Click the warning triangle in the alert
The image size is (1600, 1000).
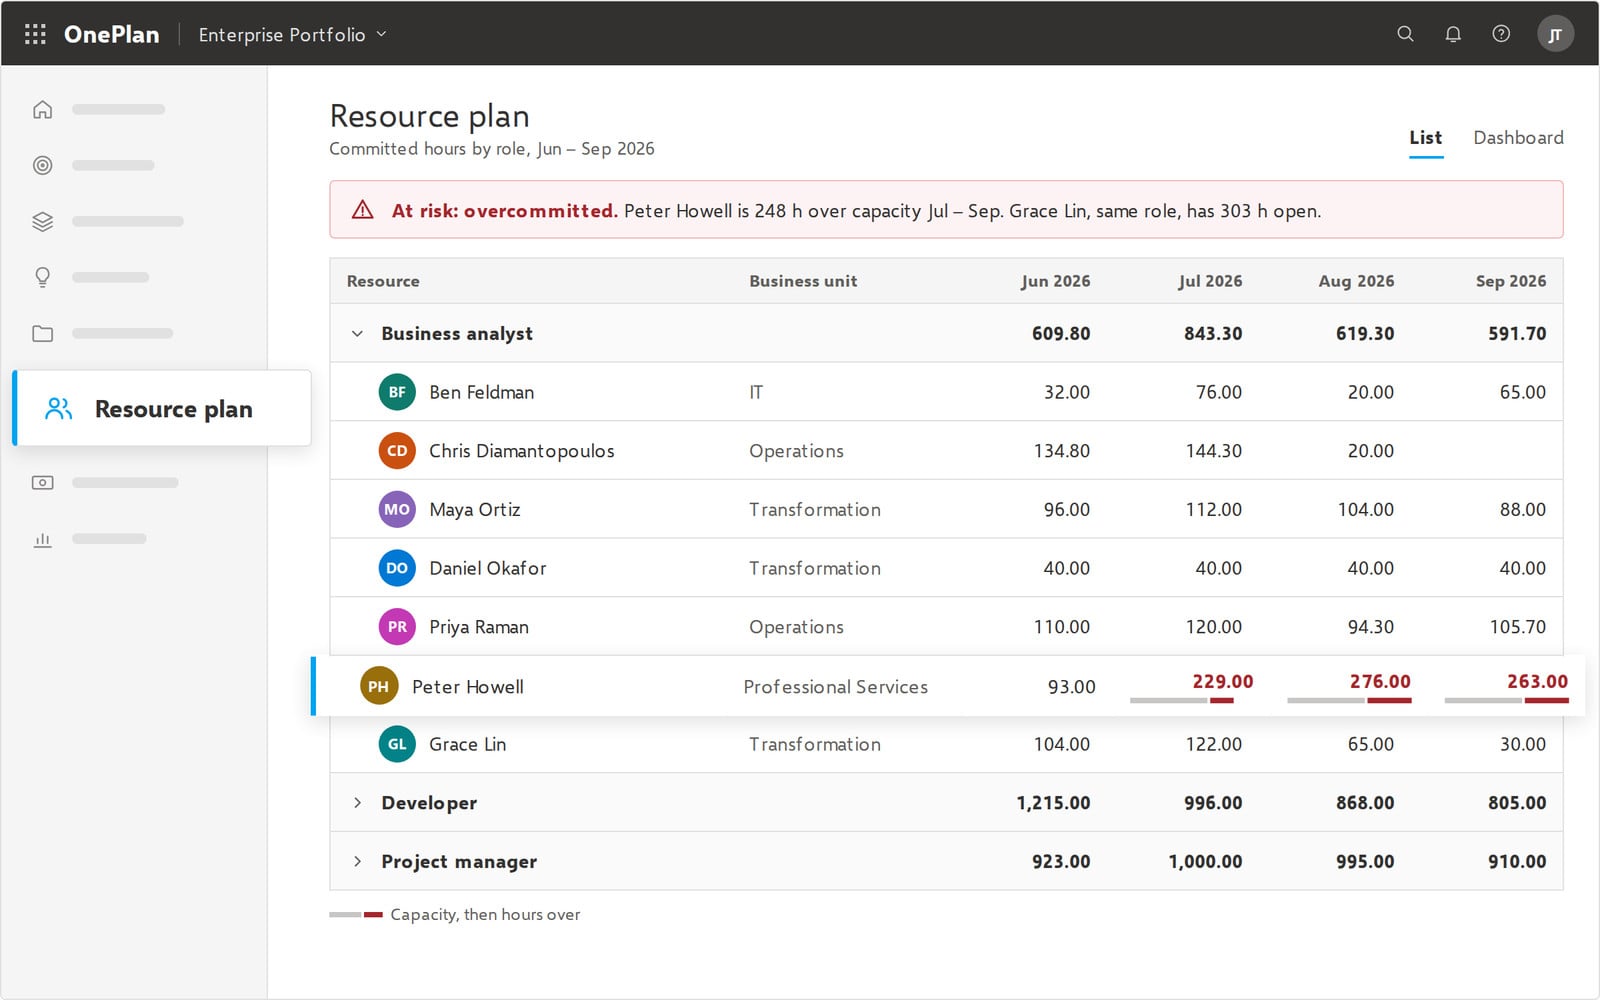click(362, 210)
